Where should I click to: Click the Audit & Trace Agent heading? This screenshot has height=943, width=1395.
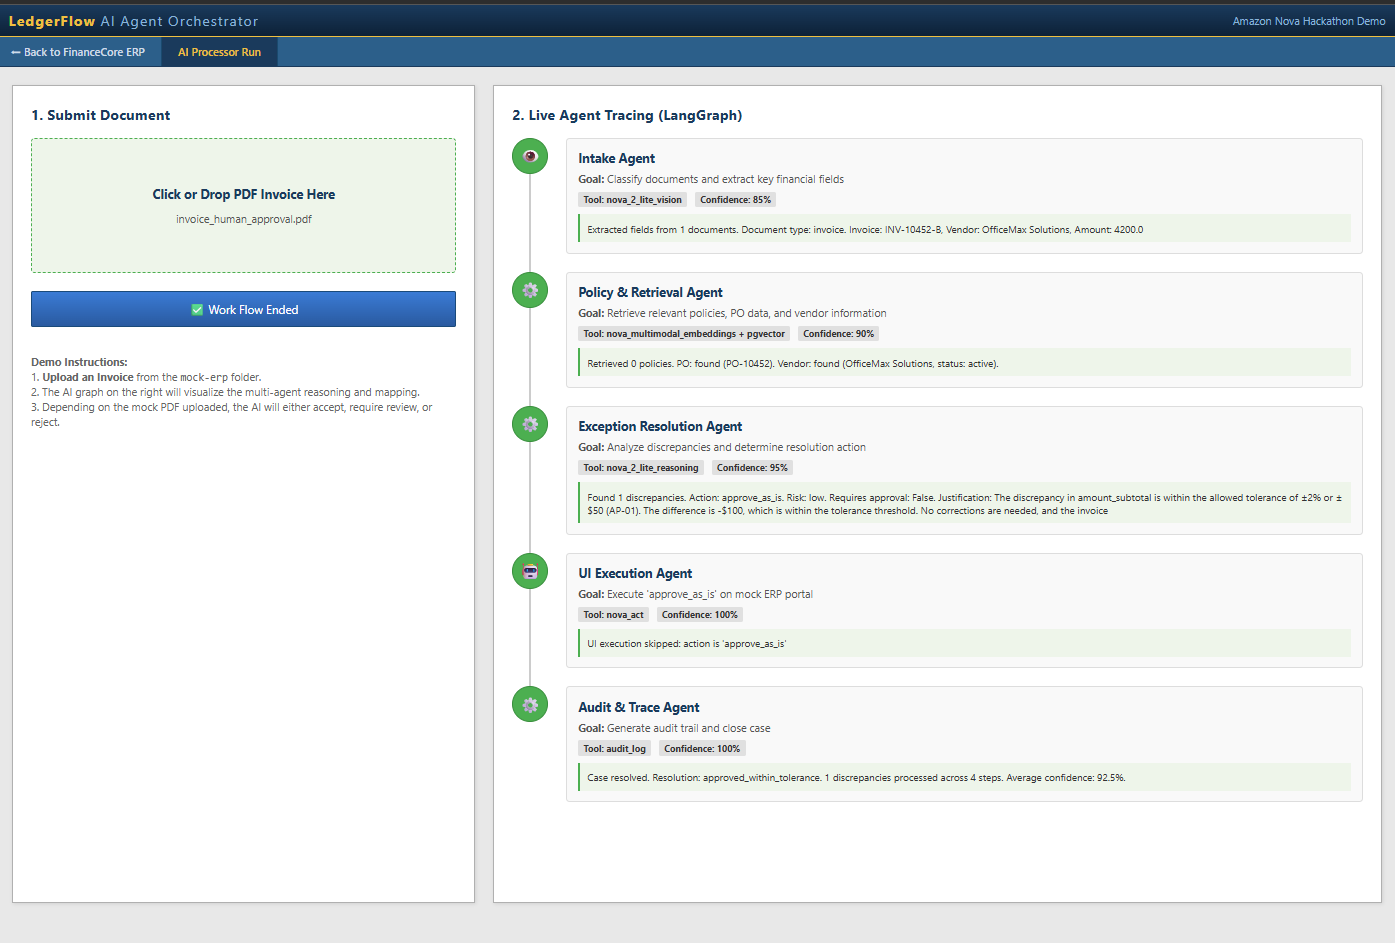[638, 707]
